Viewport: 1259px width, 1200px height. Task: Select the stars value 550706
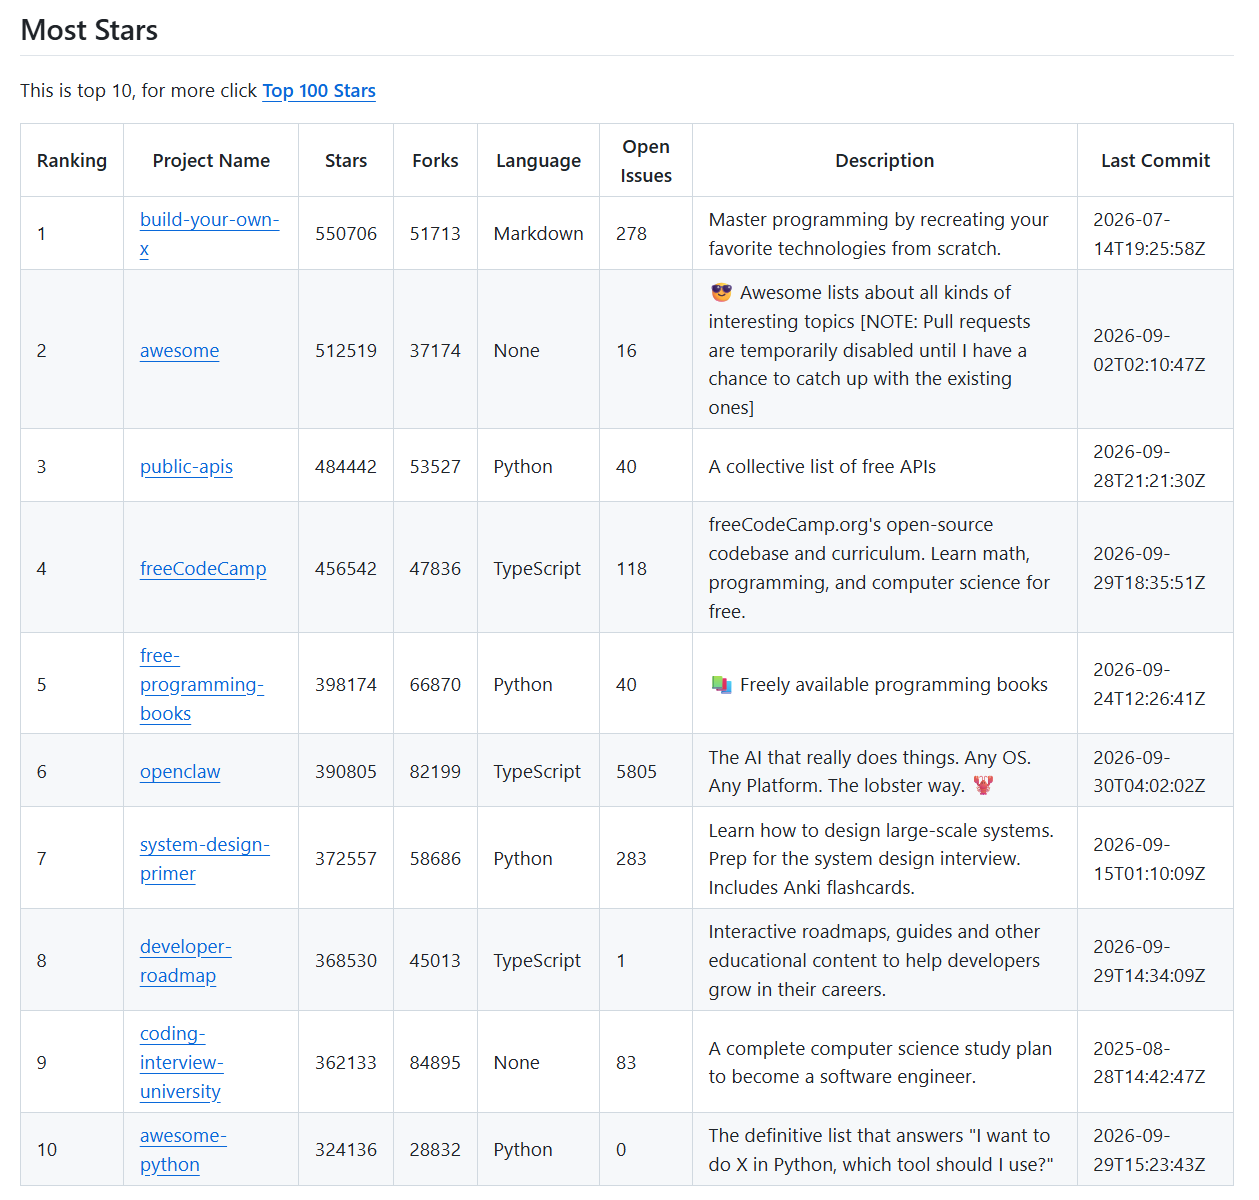click(346, 234)
